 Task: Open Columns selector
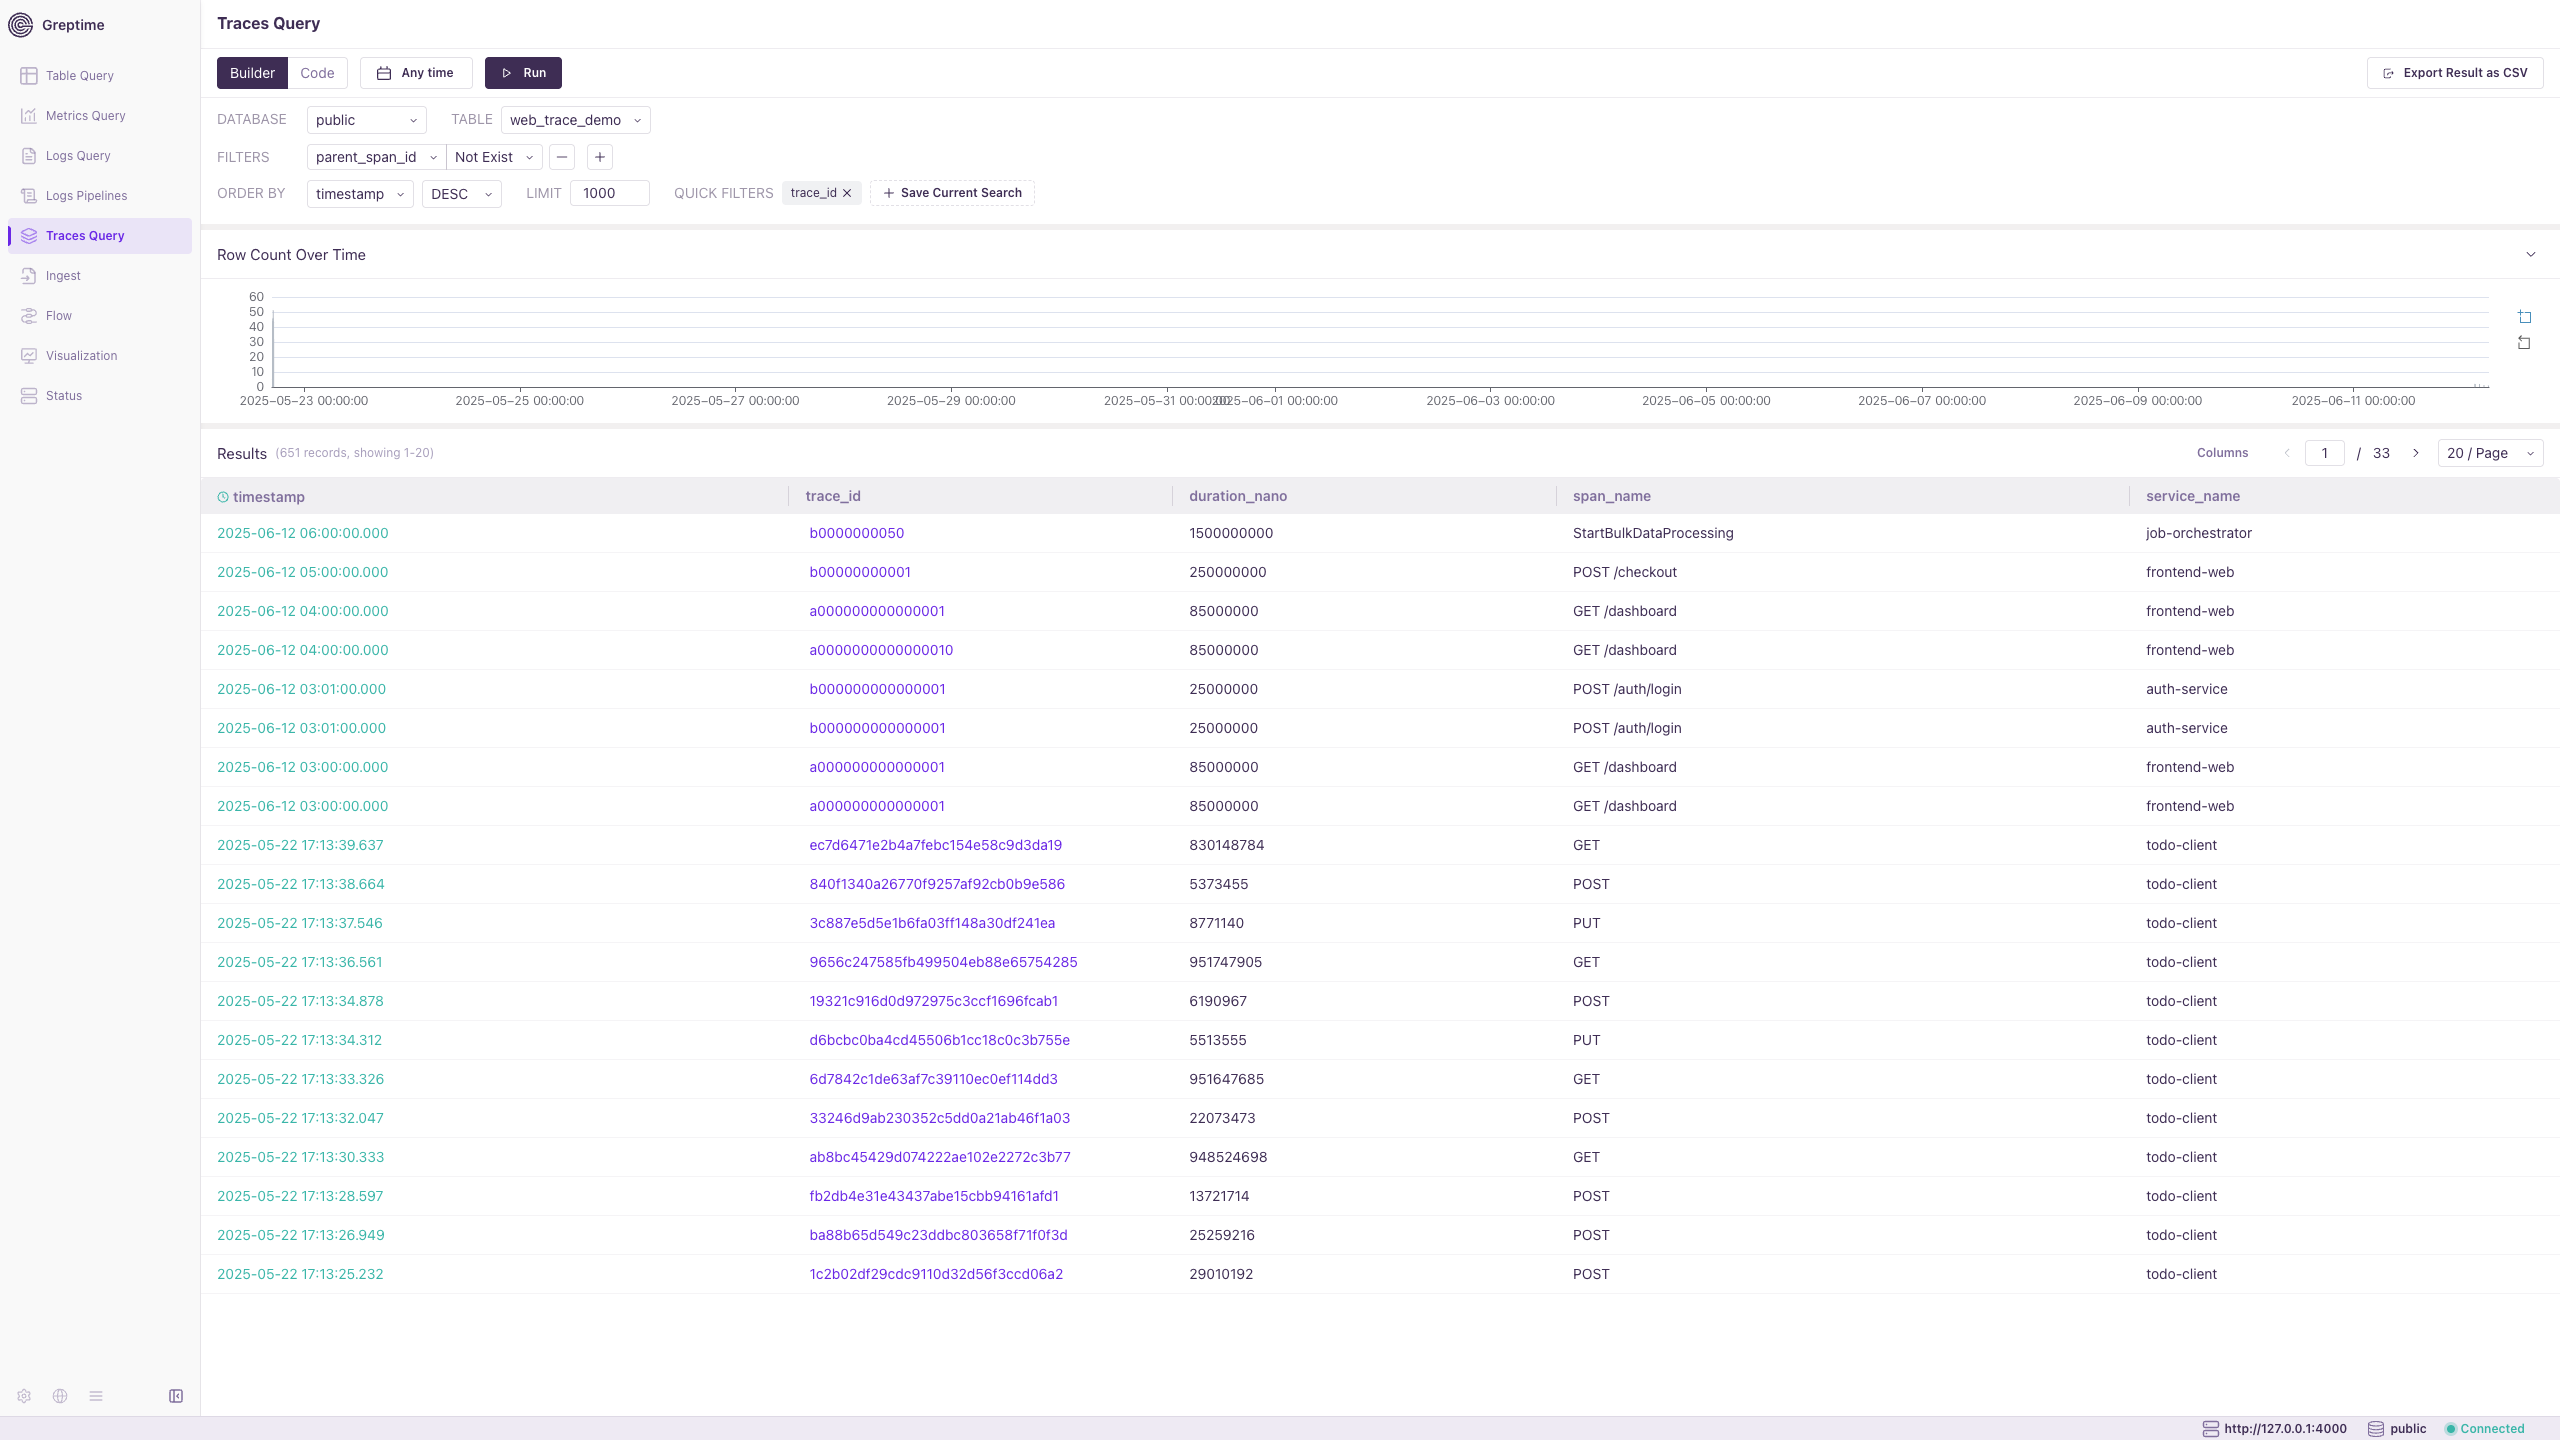pos(2222,453)
